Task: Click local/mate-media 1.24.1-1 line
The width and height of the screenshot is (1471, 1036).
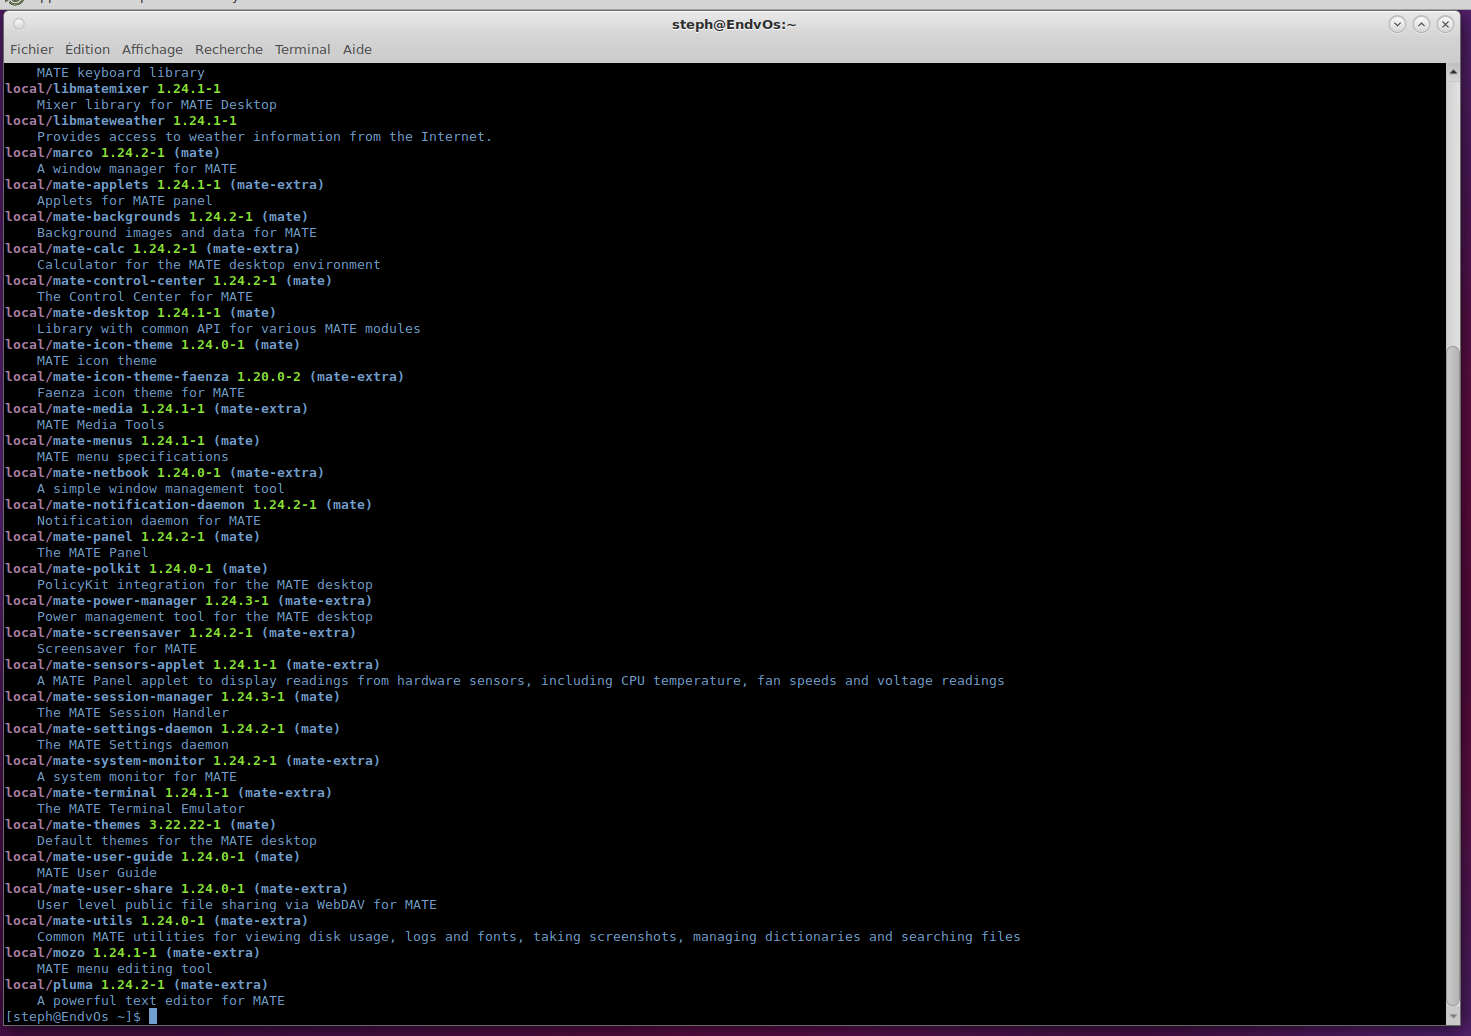Action: coord(157,408)
